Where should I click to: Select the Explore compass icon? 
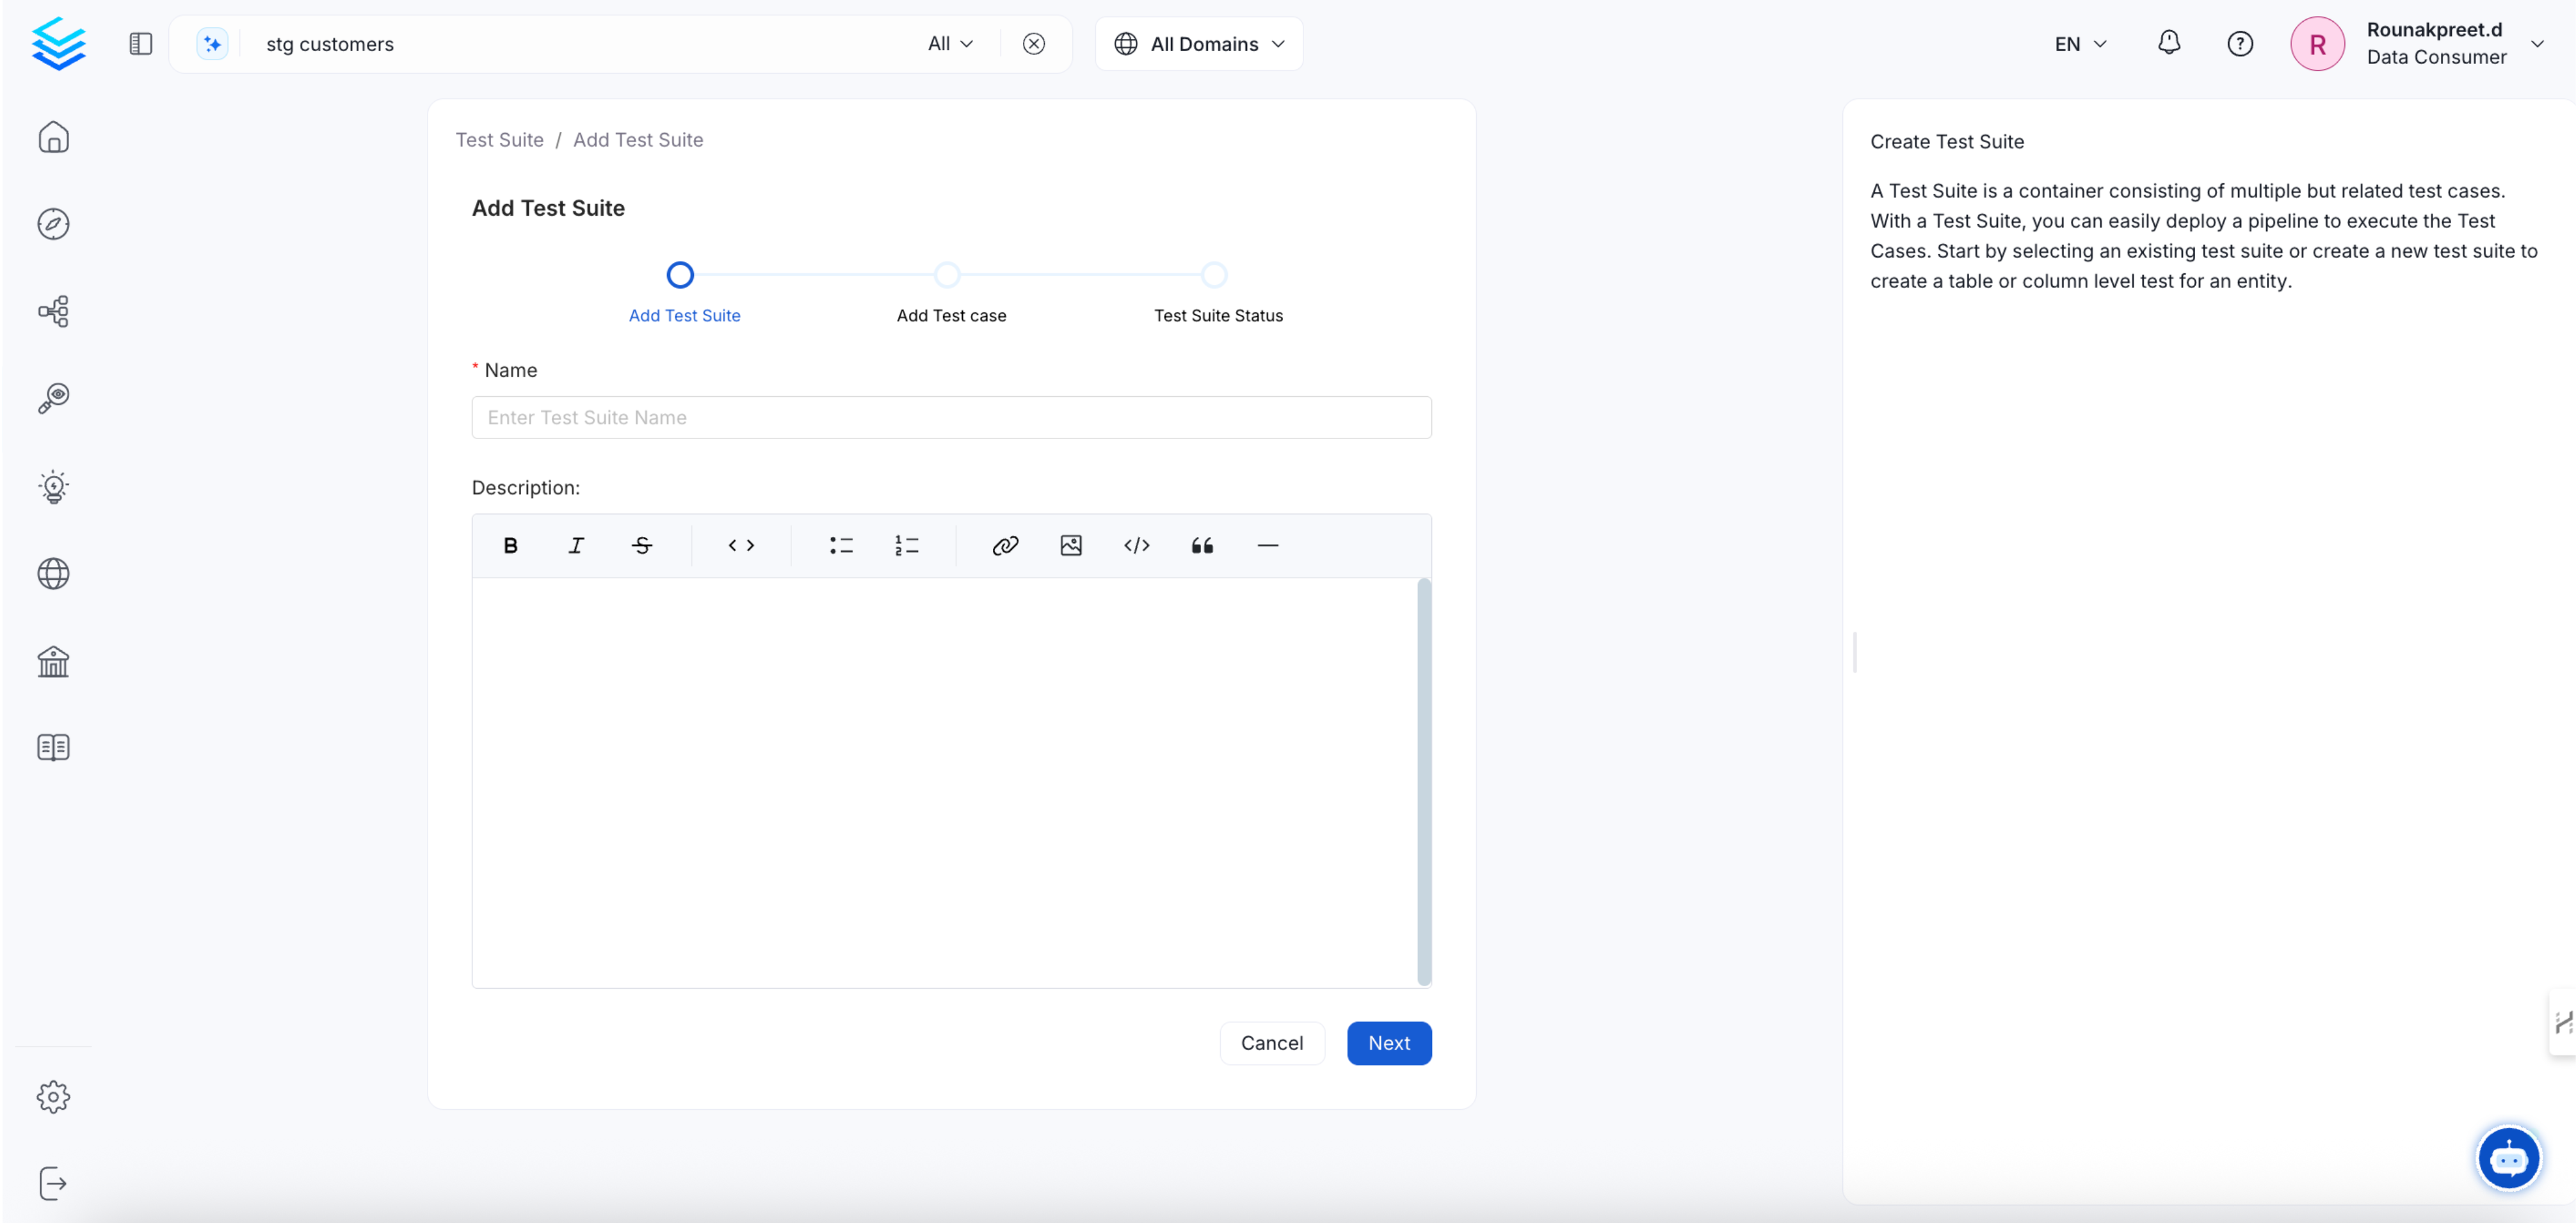[53, 224]
